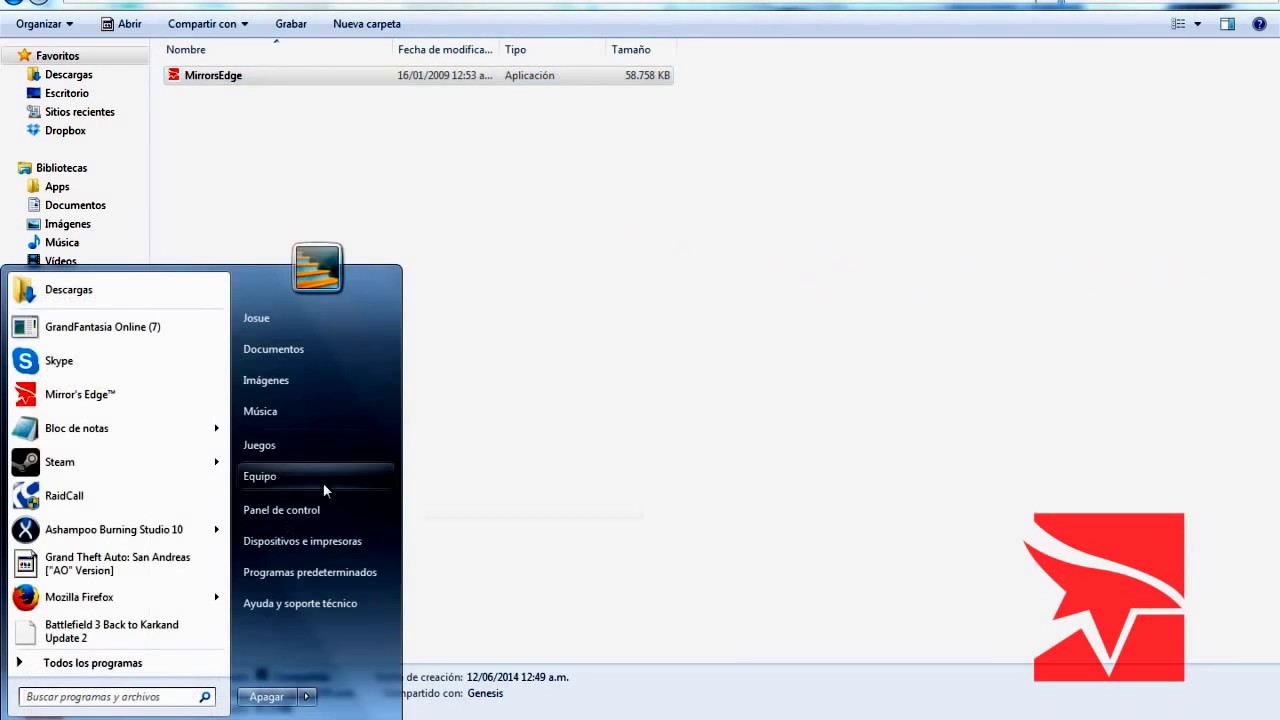Select the Apps library icon in the sidebar
Viewport: 1280px width, 720px height.
coord(34,187)
